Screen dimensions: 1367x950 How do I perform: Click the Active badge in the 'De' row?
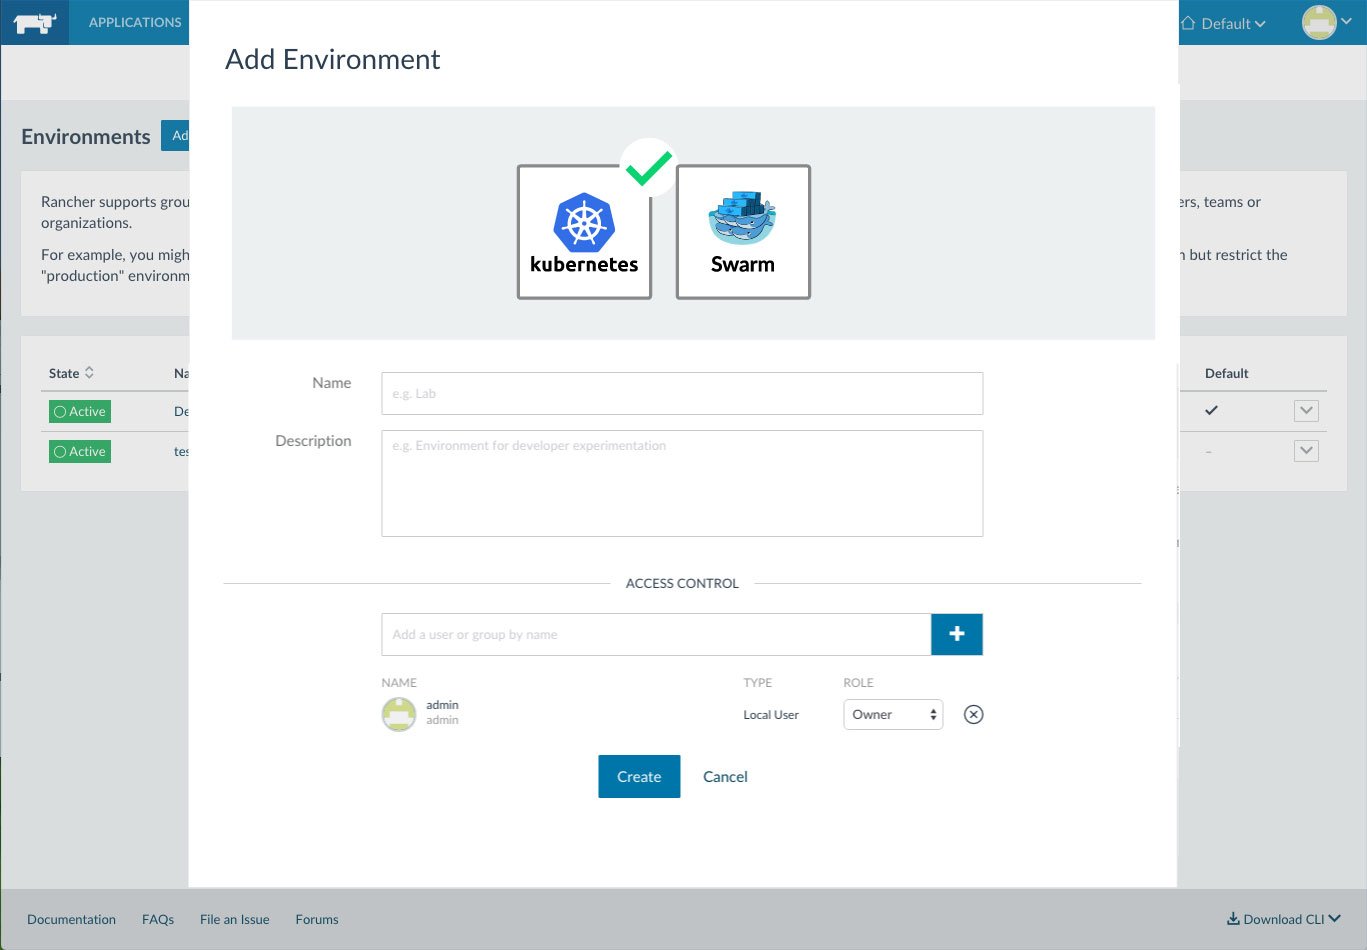point(80,411)
